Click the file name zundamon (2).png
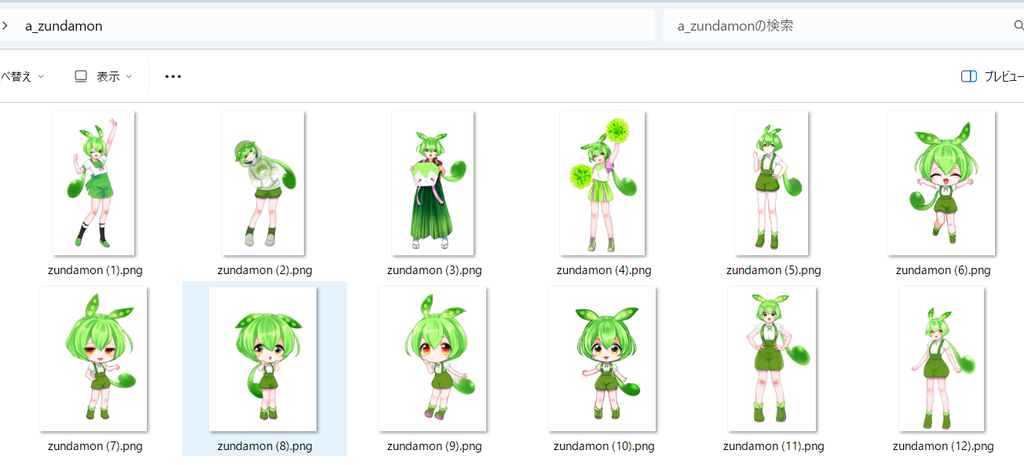The image size is (1024, 465). click(x=264, y=270)
